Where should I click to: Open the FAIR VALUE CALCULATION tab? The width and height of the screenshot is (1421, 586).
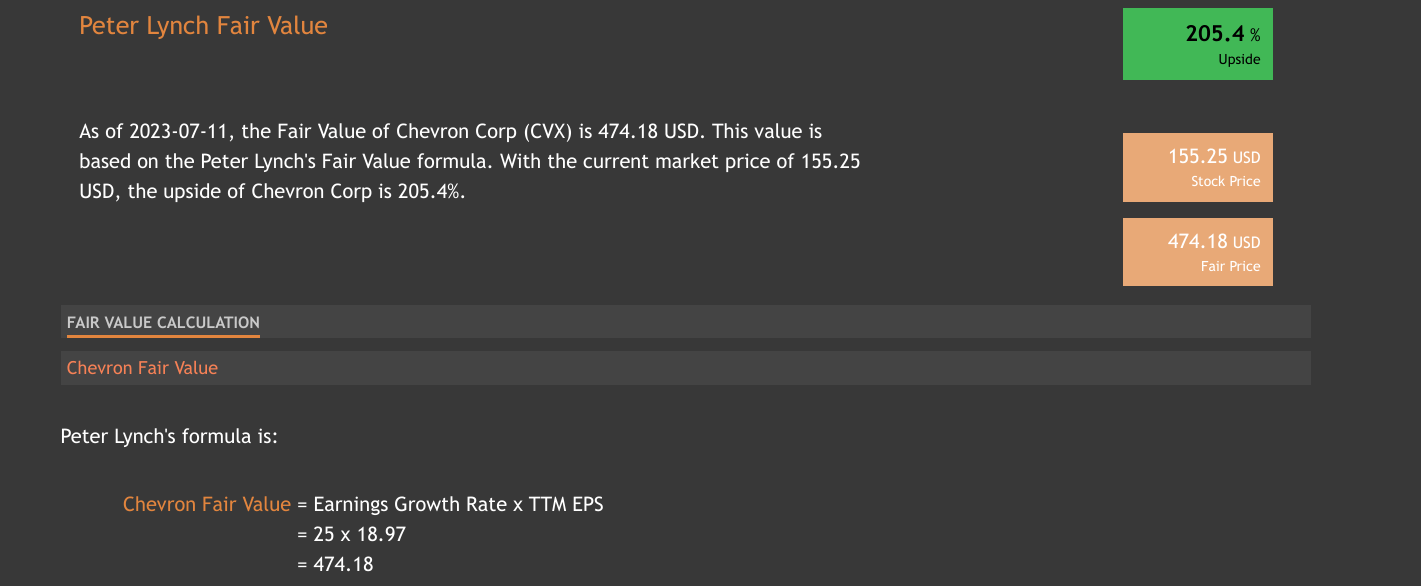click(163, 322)
